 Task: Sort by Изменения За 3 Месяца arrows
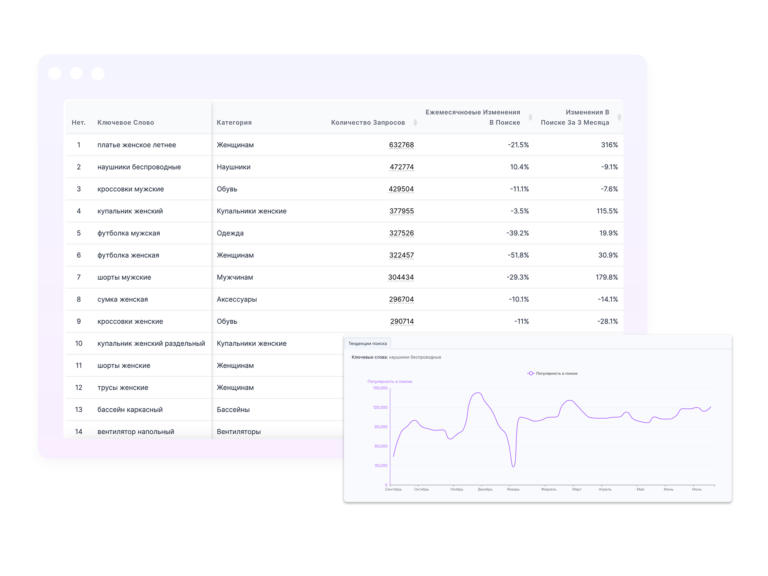pos(619,118)
